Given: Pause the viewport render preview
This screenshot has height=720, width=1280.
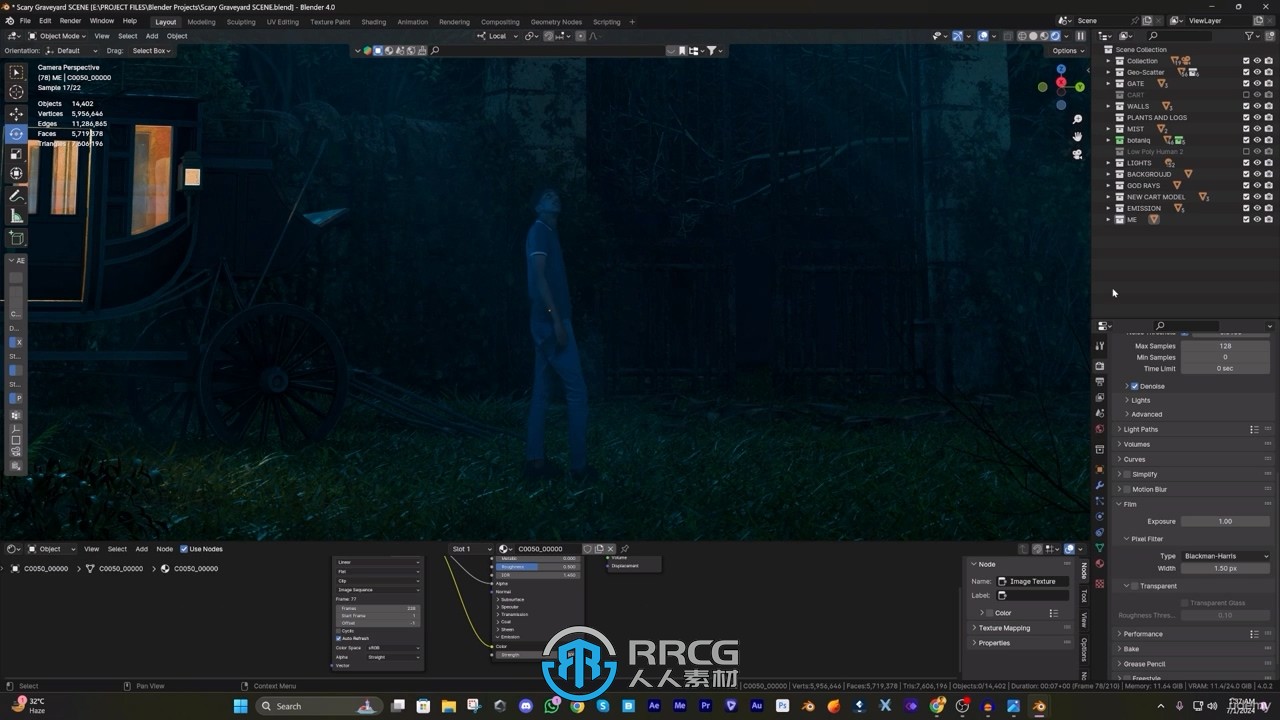Looking at the screenshot, I should tap(1080, 36).
